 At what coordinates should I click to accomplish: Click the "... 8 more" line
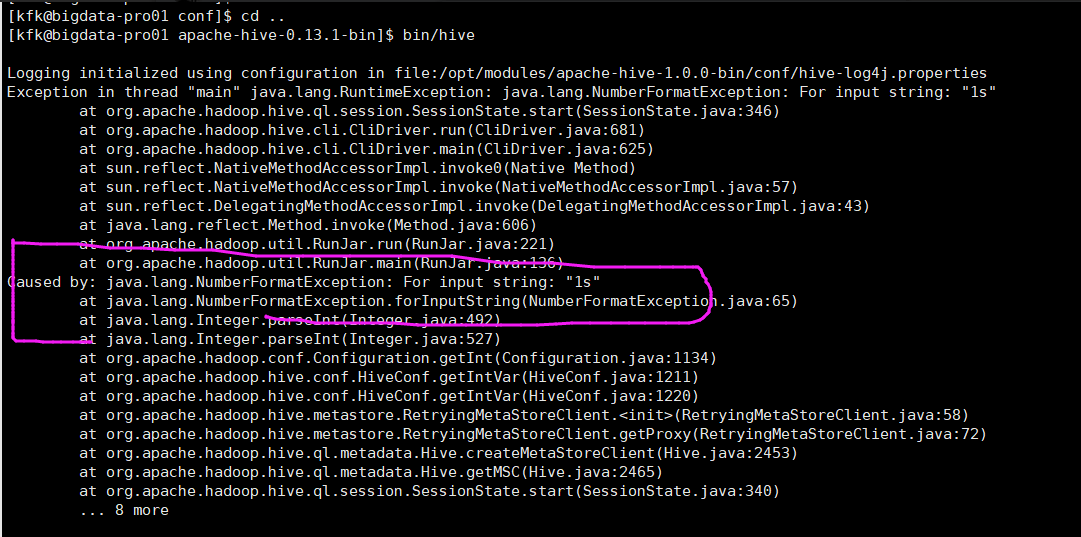click(x=124, y=510)
